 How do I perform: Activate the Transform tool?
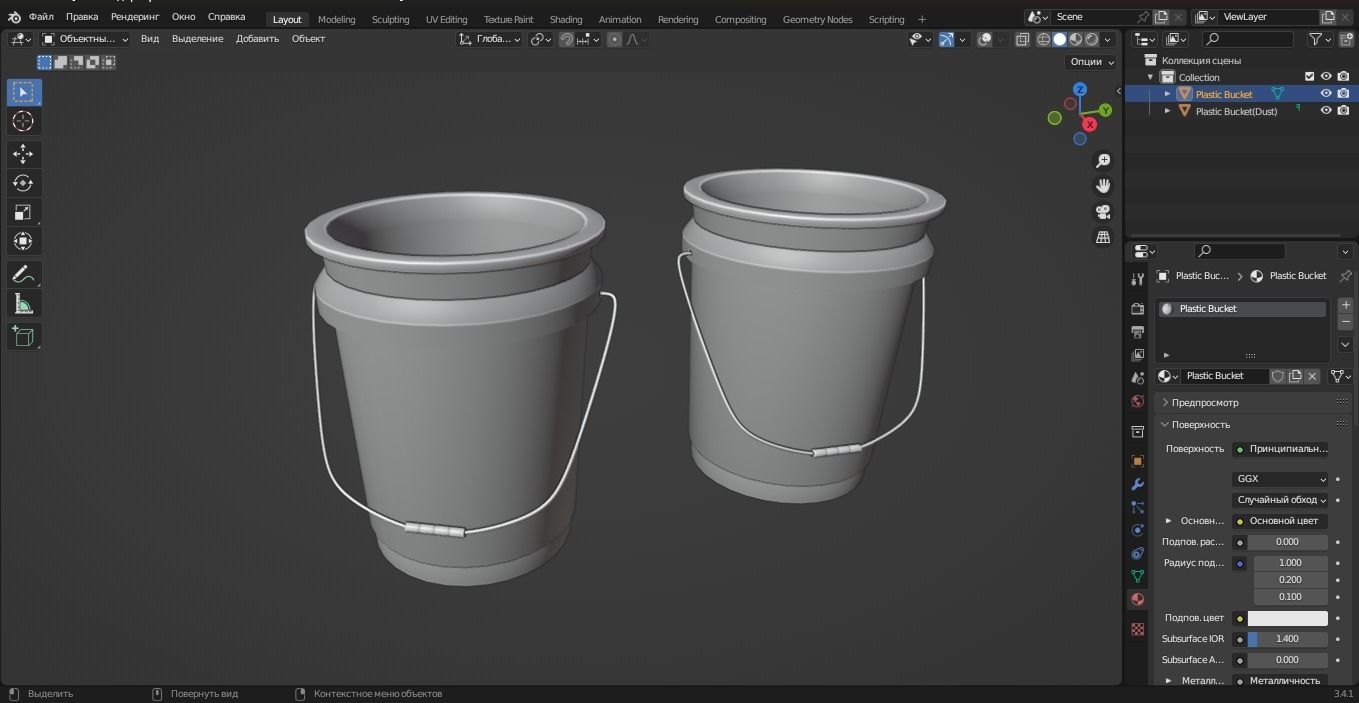click(x=23, y=241)
